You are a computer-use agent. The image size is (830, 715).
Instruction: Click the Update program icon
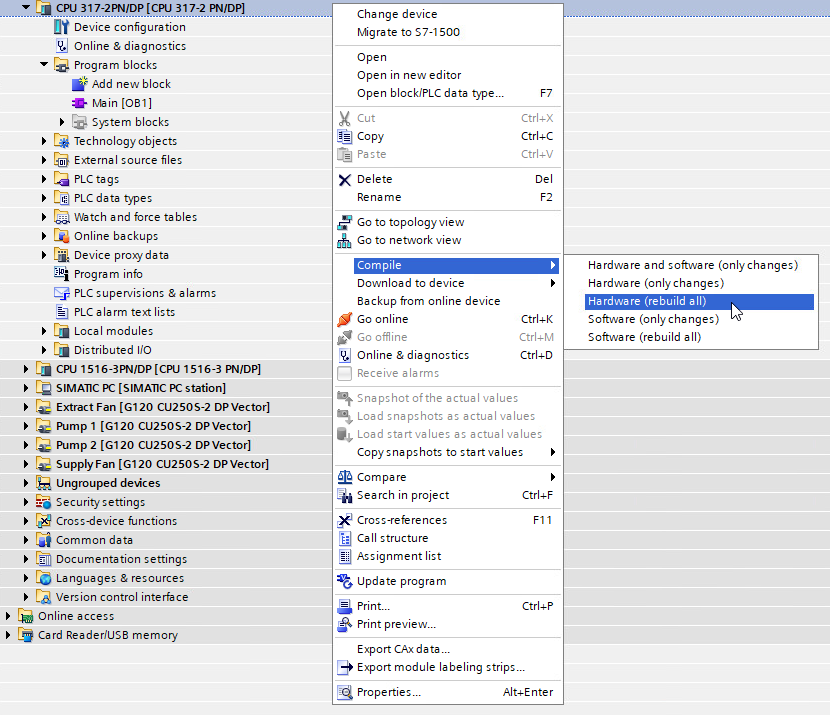point(345,581)
